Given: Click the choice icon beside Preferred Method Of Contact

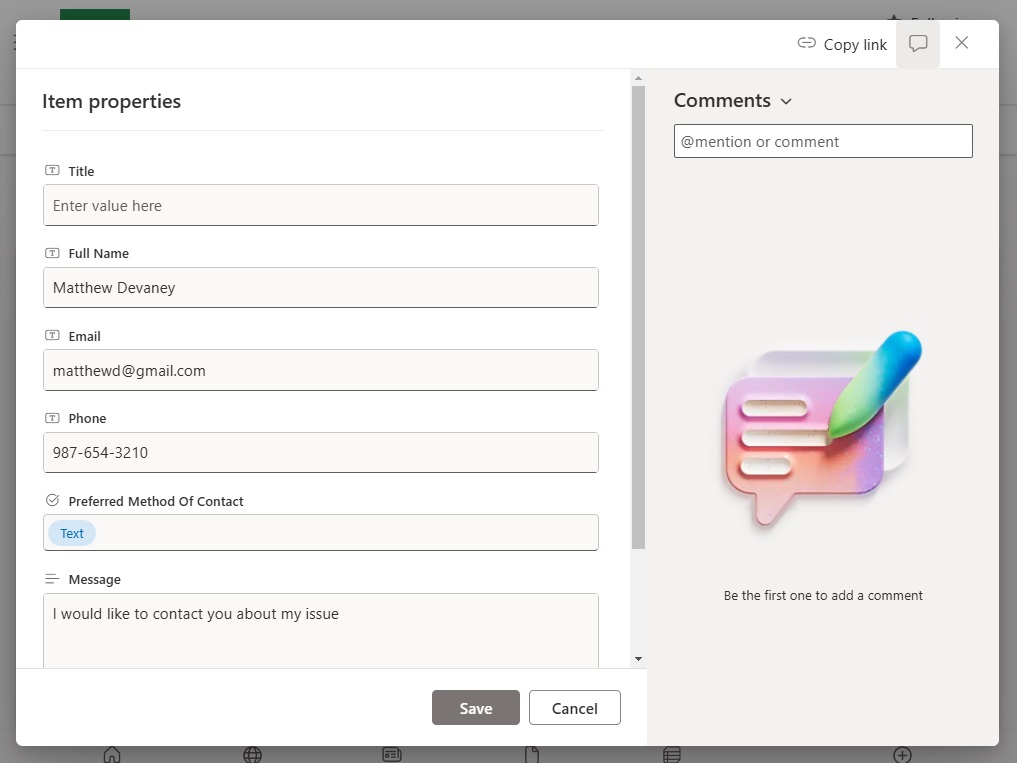Looking at the screenshot, I should click(x=52, y=500).
